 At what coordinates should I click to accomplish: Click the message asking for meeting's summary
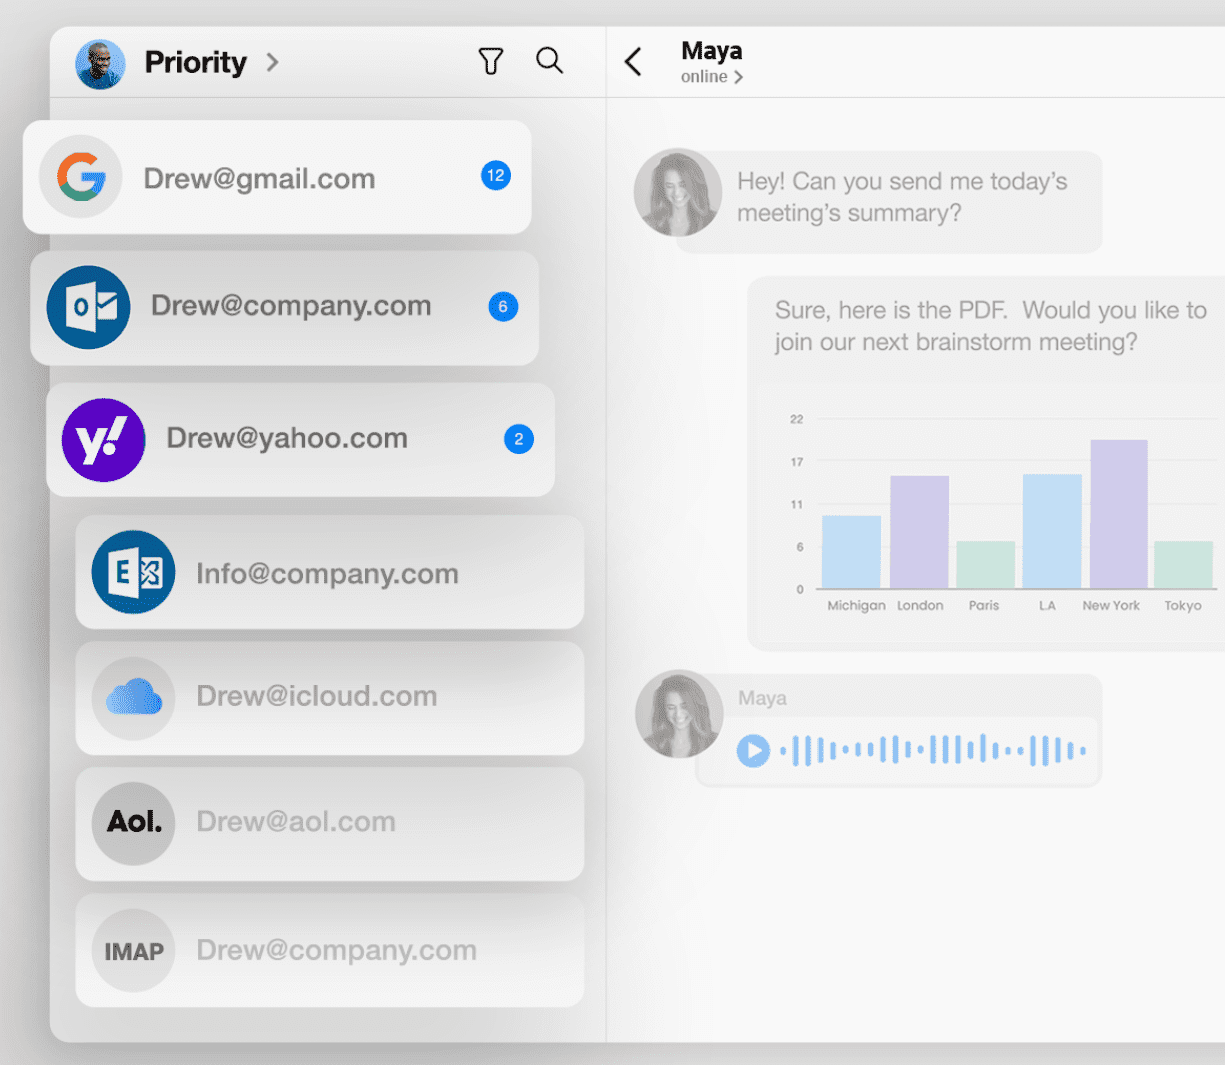pos(902,197)
